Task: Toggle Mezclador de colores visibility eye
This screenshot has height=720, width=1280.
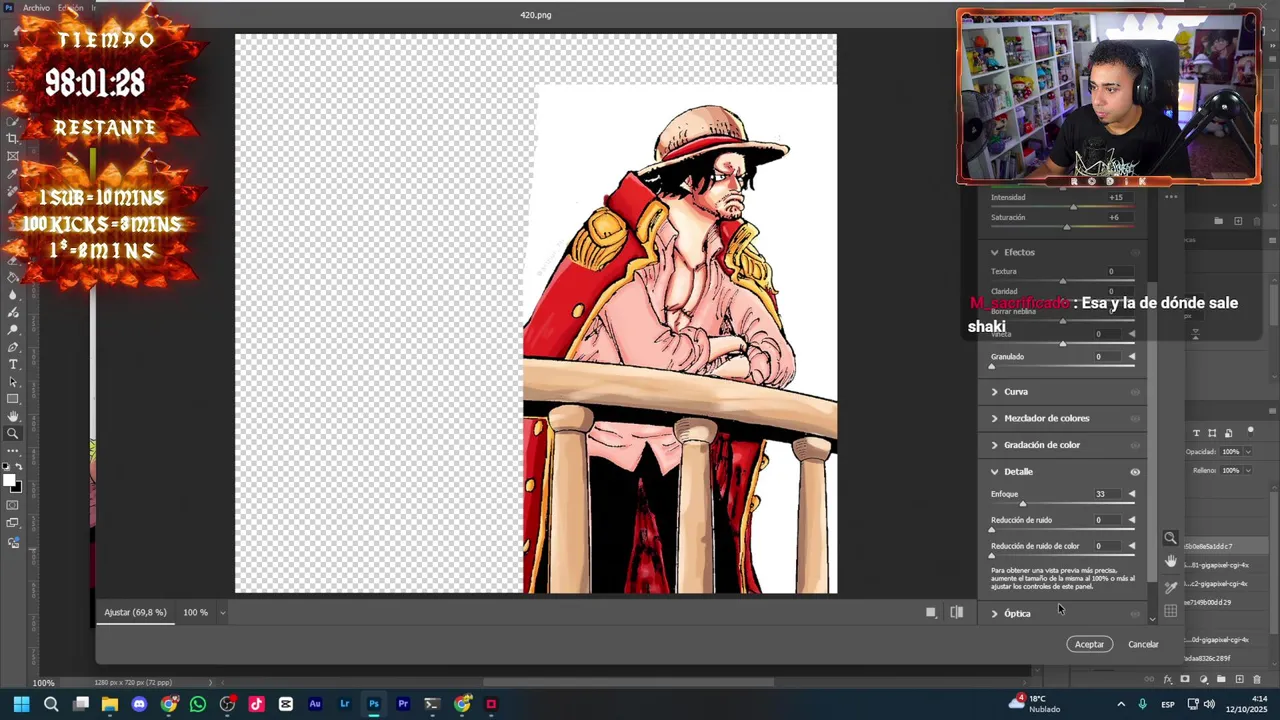Action: pos(1135,419)
